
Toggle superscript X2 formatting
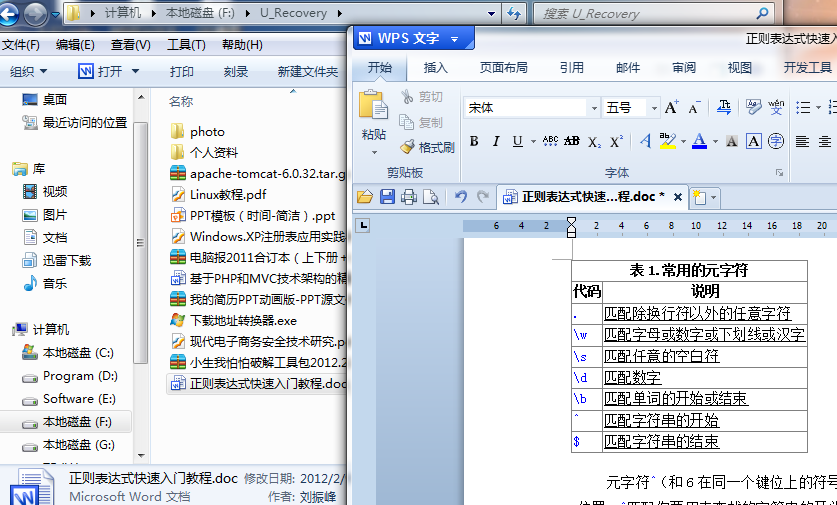coord(616,141)
